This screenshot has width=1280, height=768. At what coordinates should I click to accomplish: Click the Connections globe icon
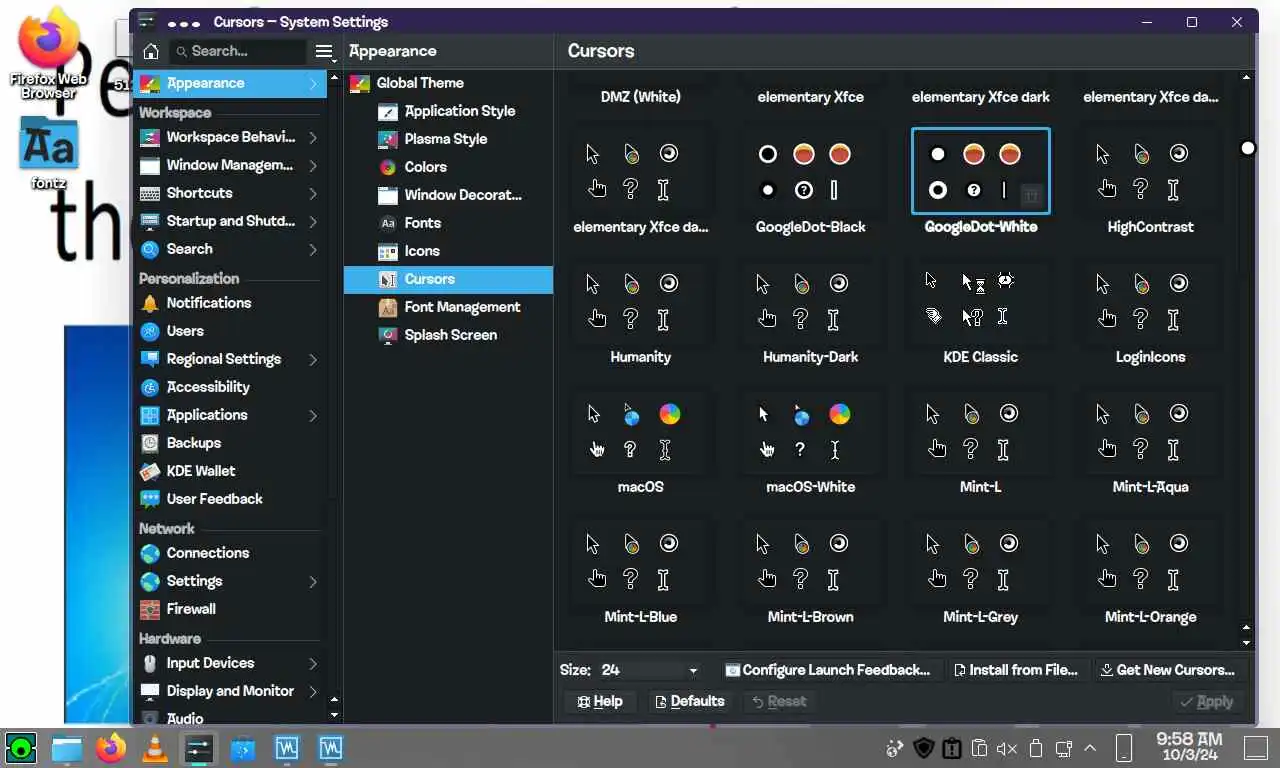click(150, 553)
